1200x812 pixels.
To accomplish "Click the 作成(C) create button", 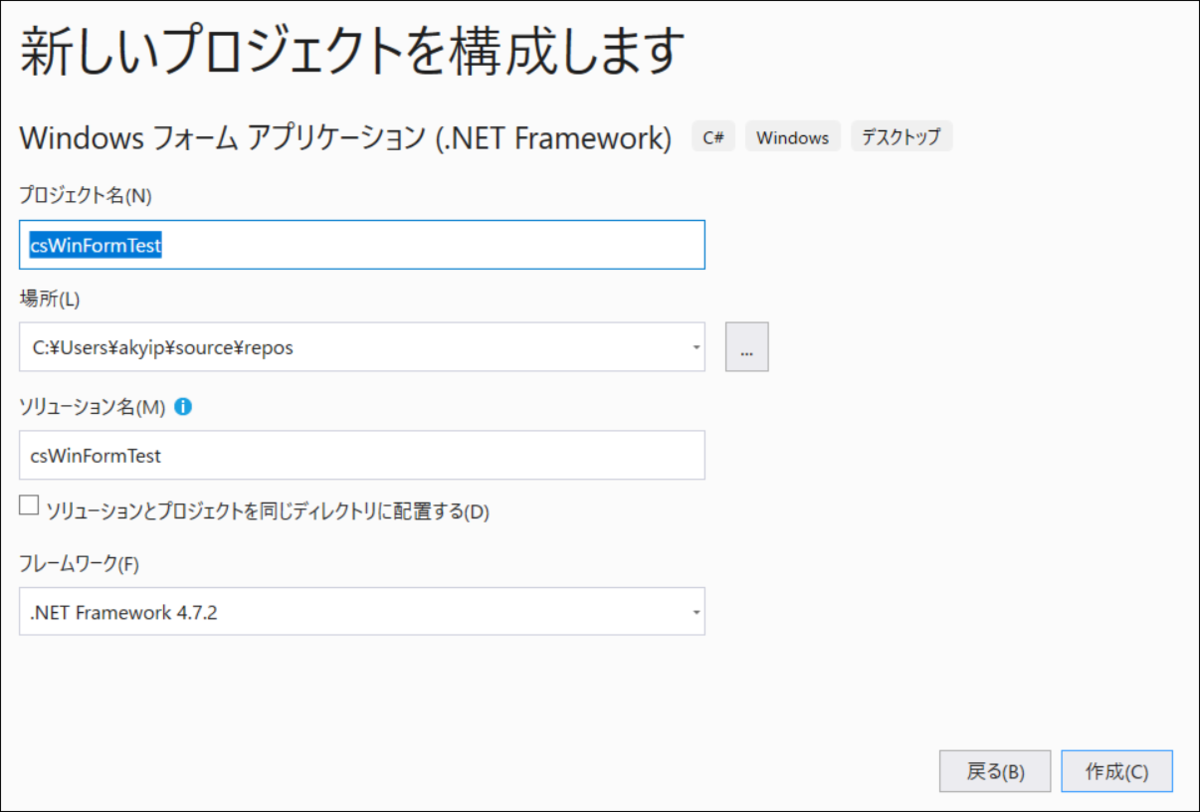I will 1116,771.
